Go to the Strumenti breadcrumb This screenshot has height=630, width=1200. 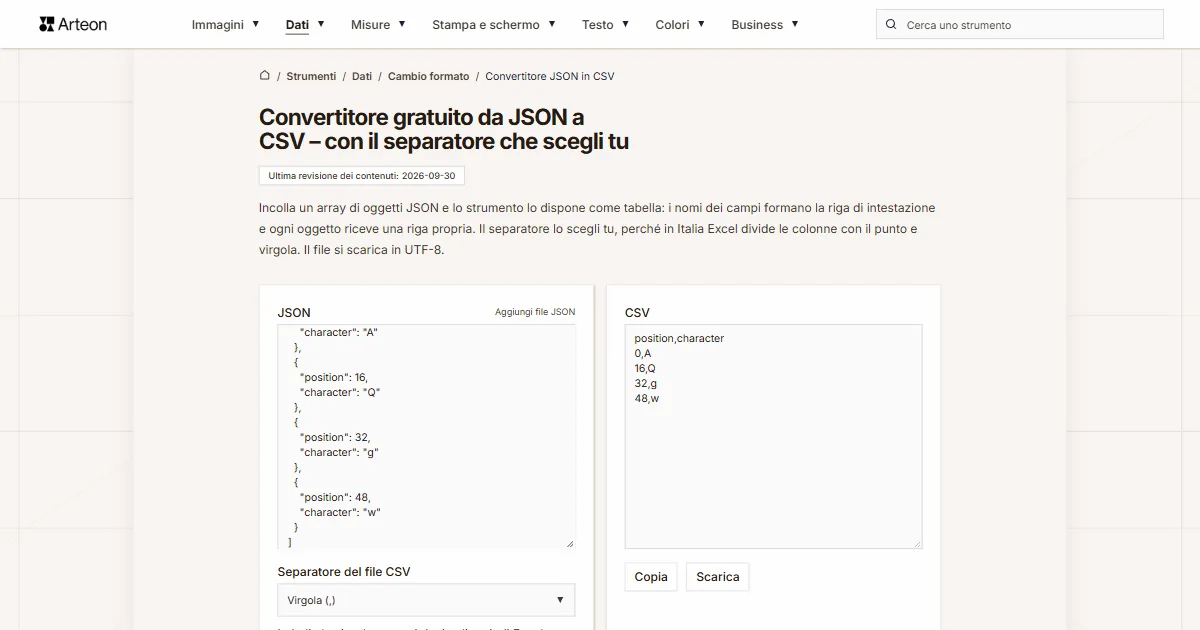click(311, 76)
